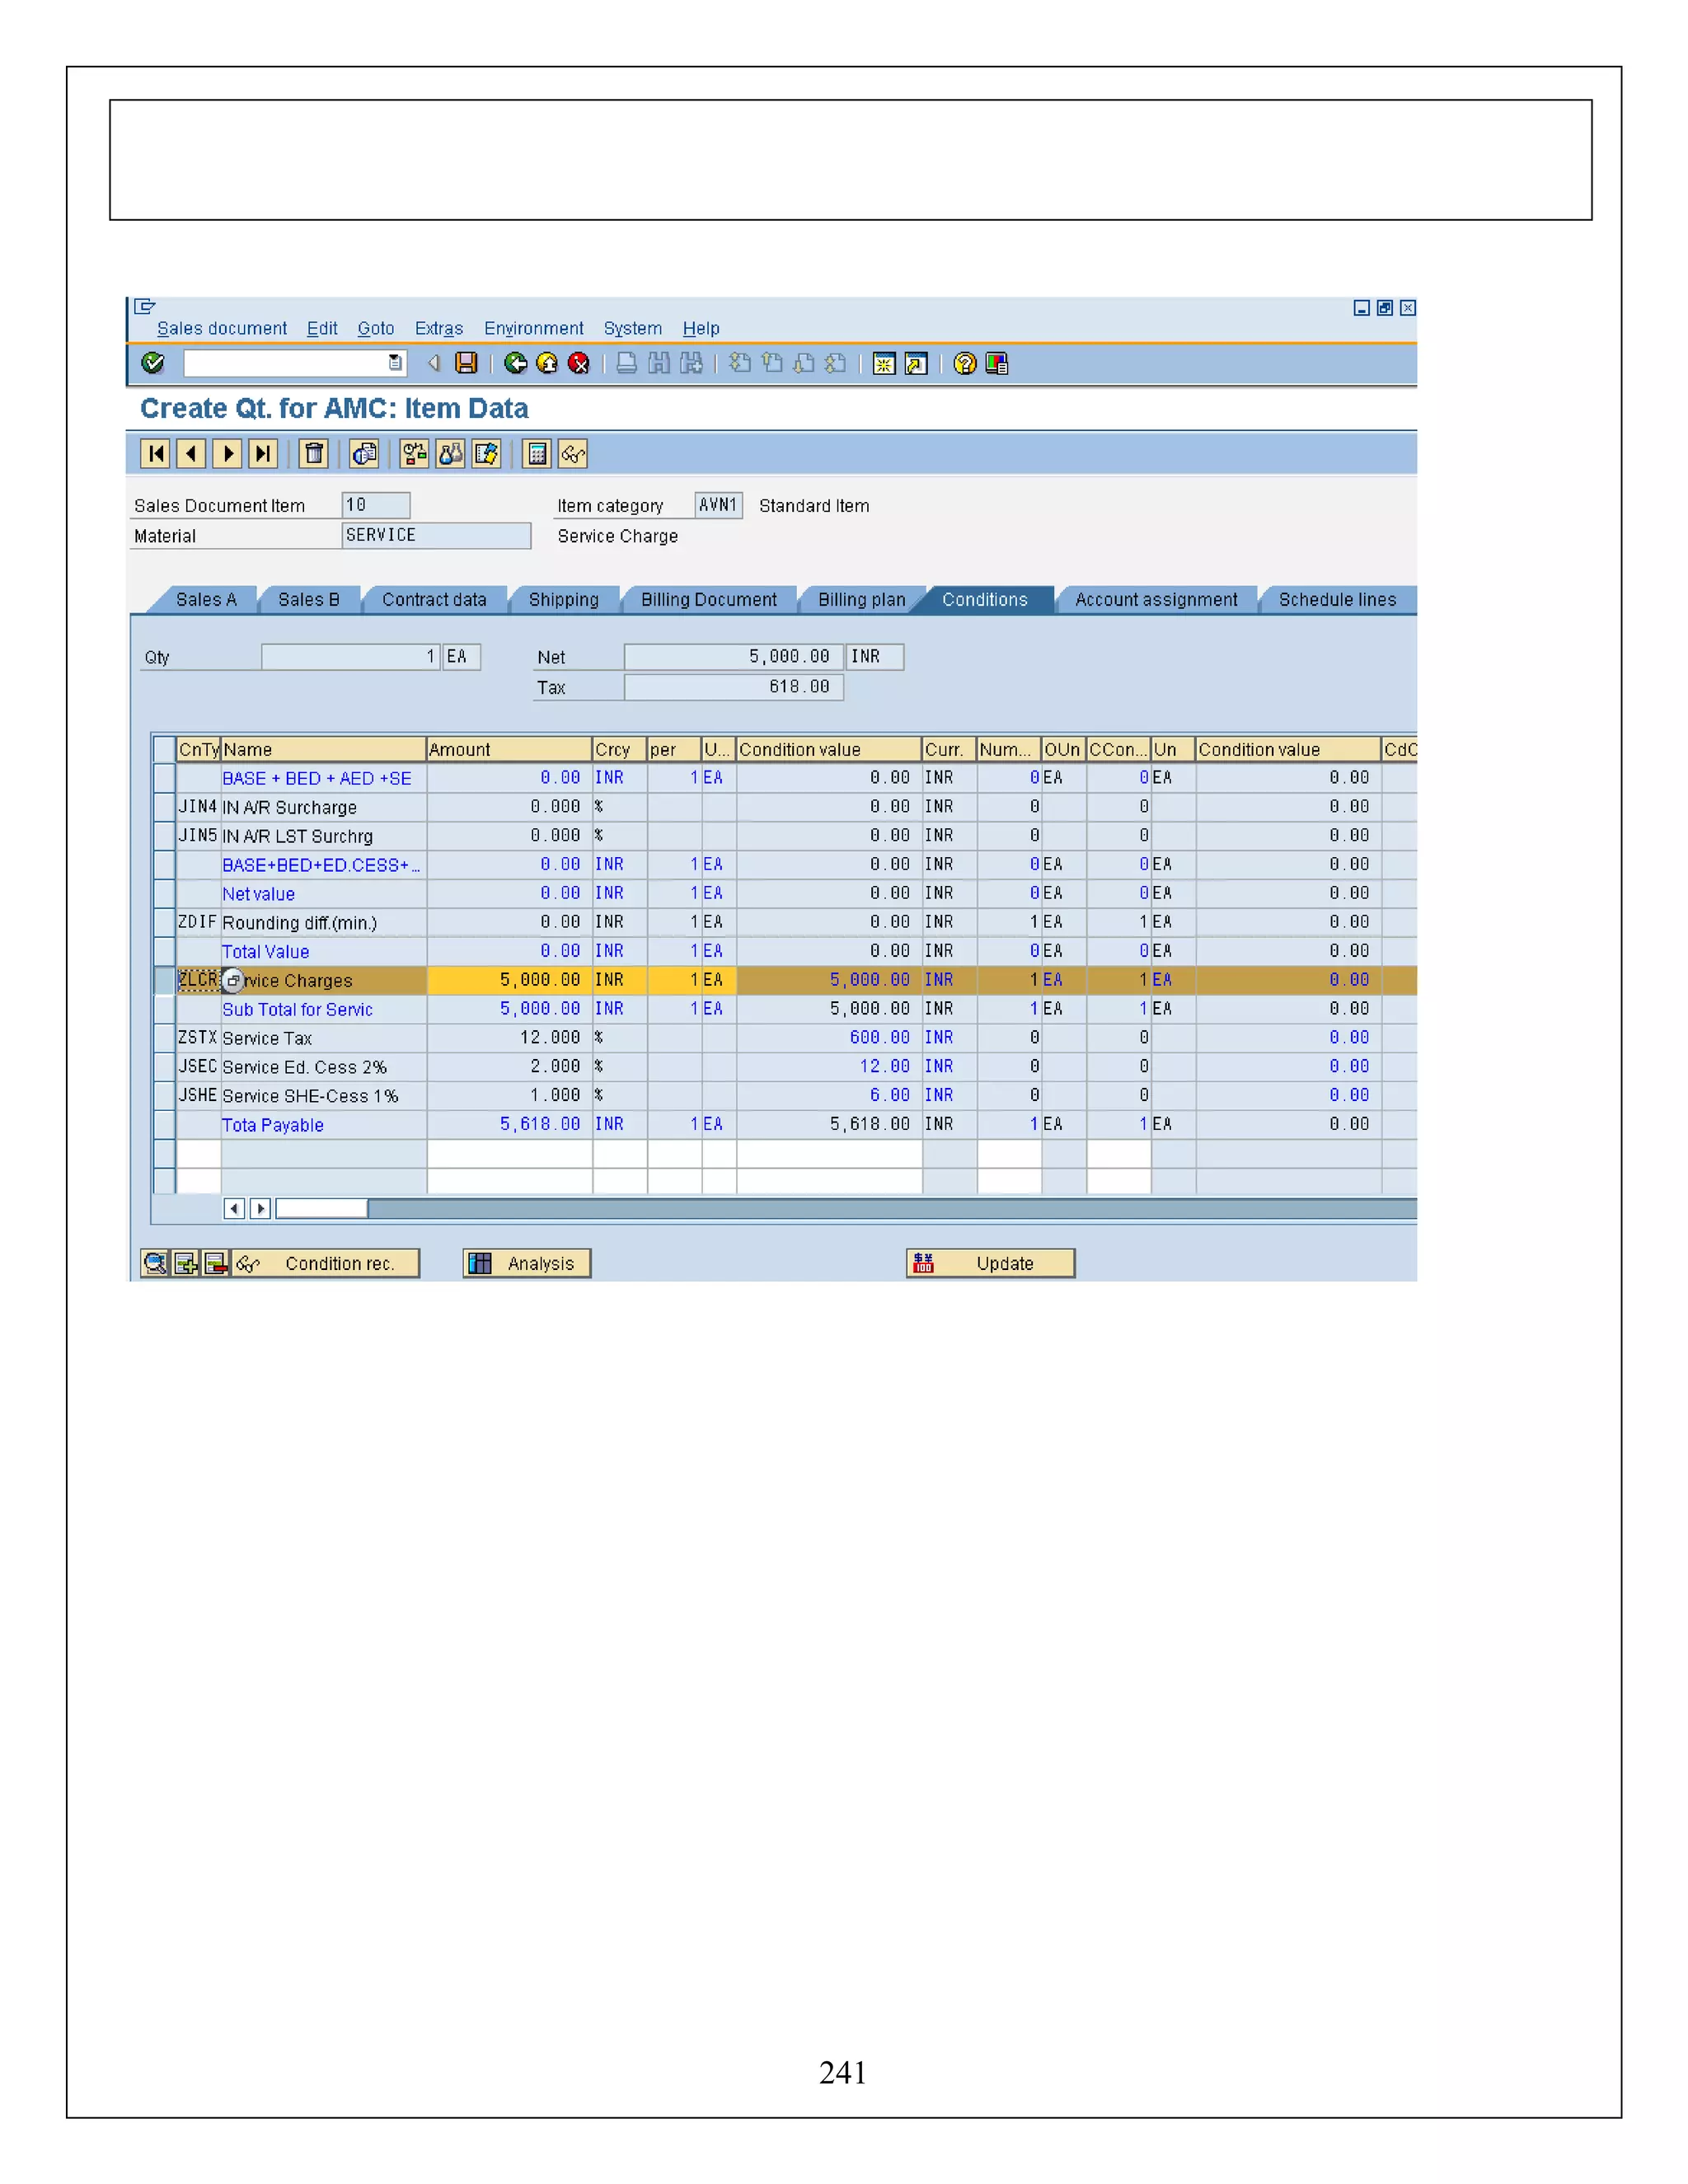Image resolution: width=1688 pixels, height=2184 pixels.
Task: Click the yellow Help question mark icon
Action: coord(964,363)
